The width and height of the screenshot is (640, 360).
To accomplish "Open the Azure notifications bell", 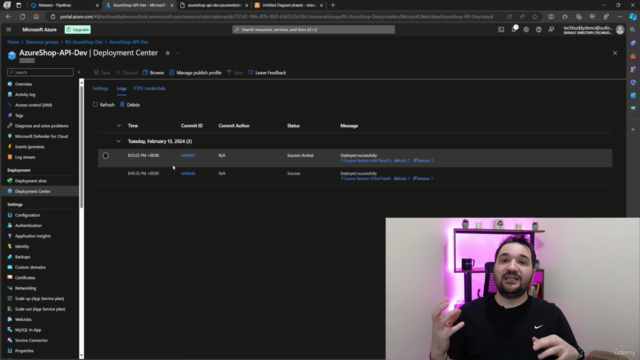I will pyautogui.click(x=514, y=29).
